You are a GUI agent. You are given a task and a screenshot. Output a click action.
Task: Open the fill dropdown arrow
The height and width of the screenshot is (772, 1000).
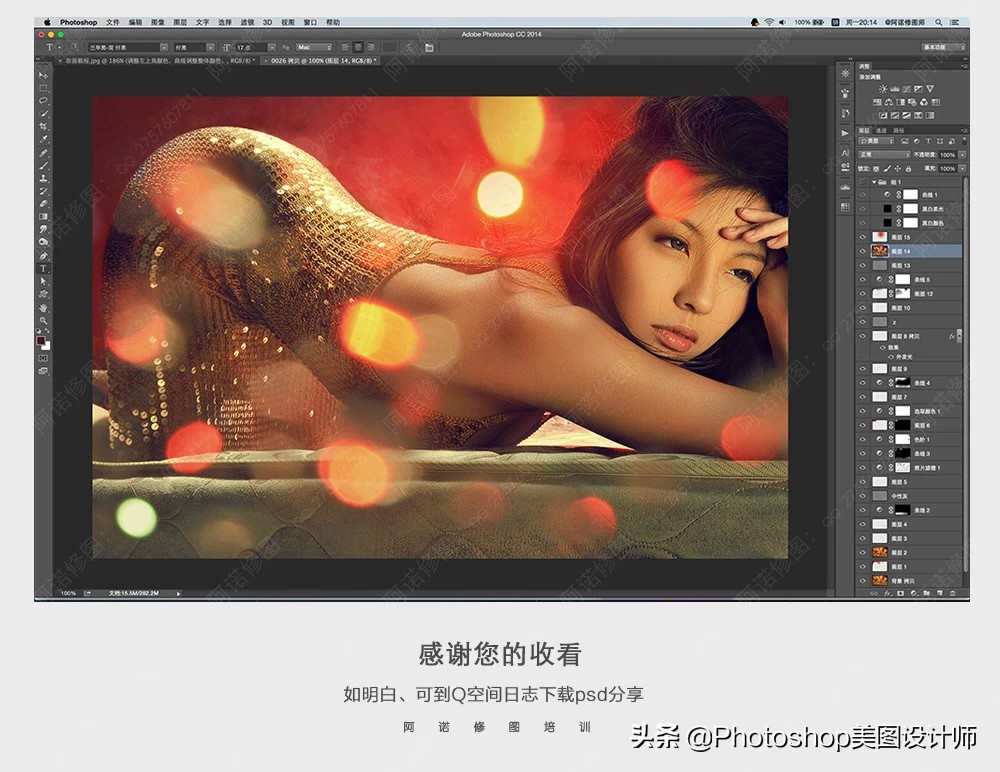[x=962, y=168]
